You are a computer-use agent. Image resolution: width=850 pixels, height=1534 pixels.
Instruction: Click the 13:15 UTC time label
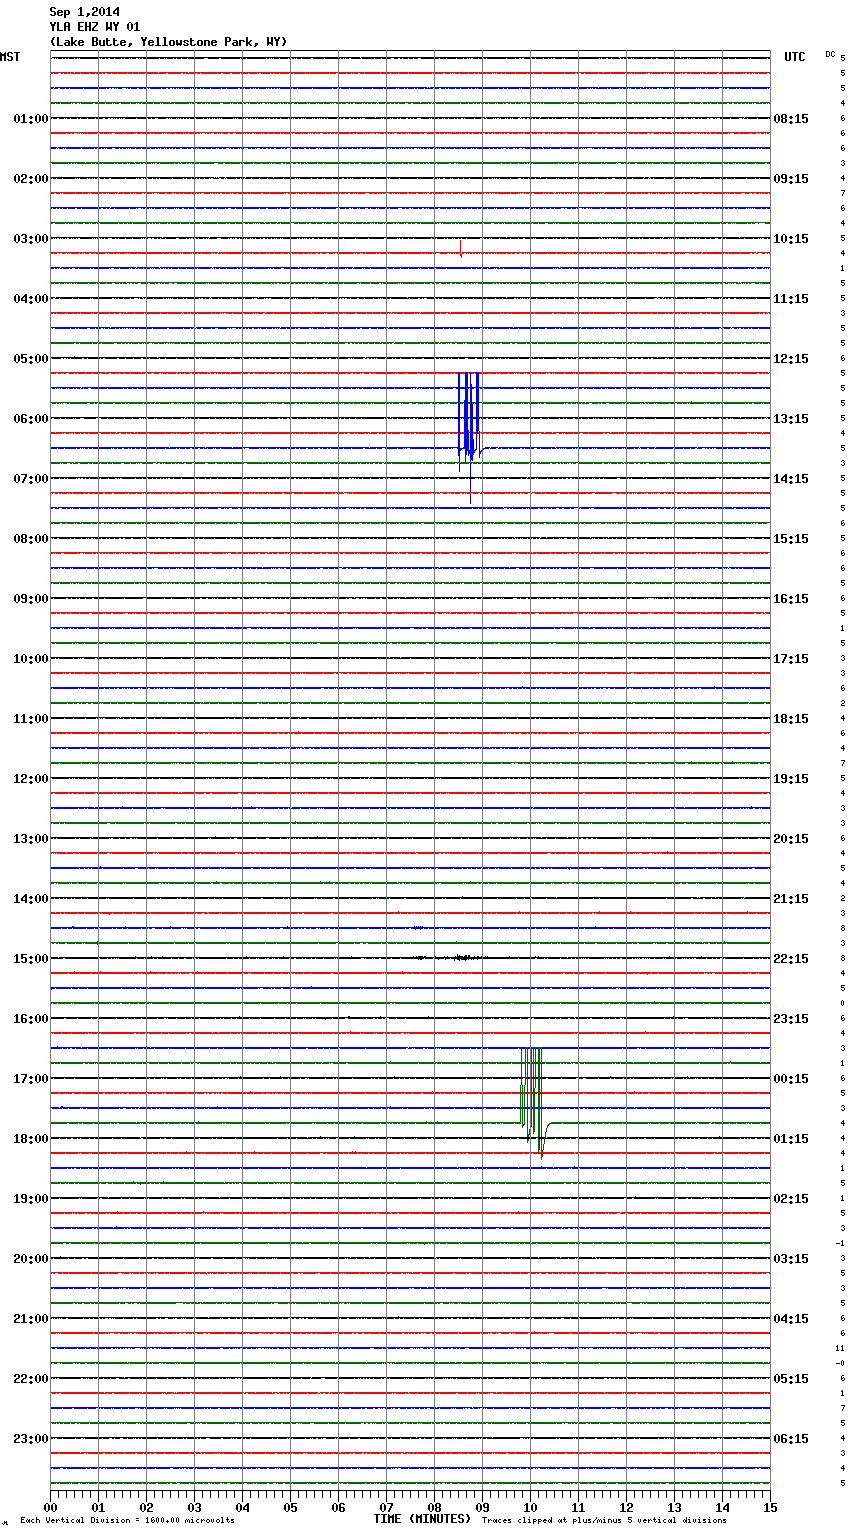[791, 419]
